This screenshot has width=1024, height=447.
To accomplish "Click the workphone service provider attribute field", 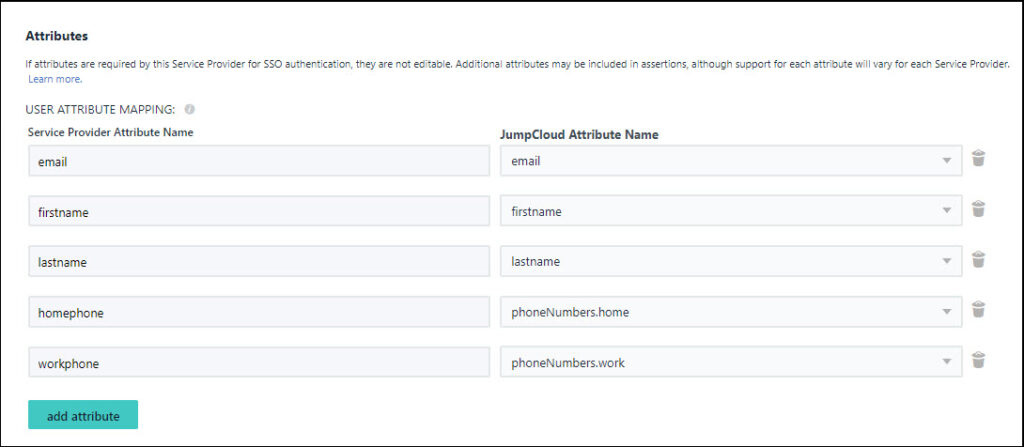I will coord(259,362).
